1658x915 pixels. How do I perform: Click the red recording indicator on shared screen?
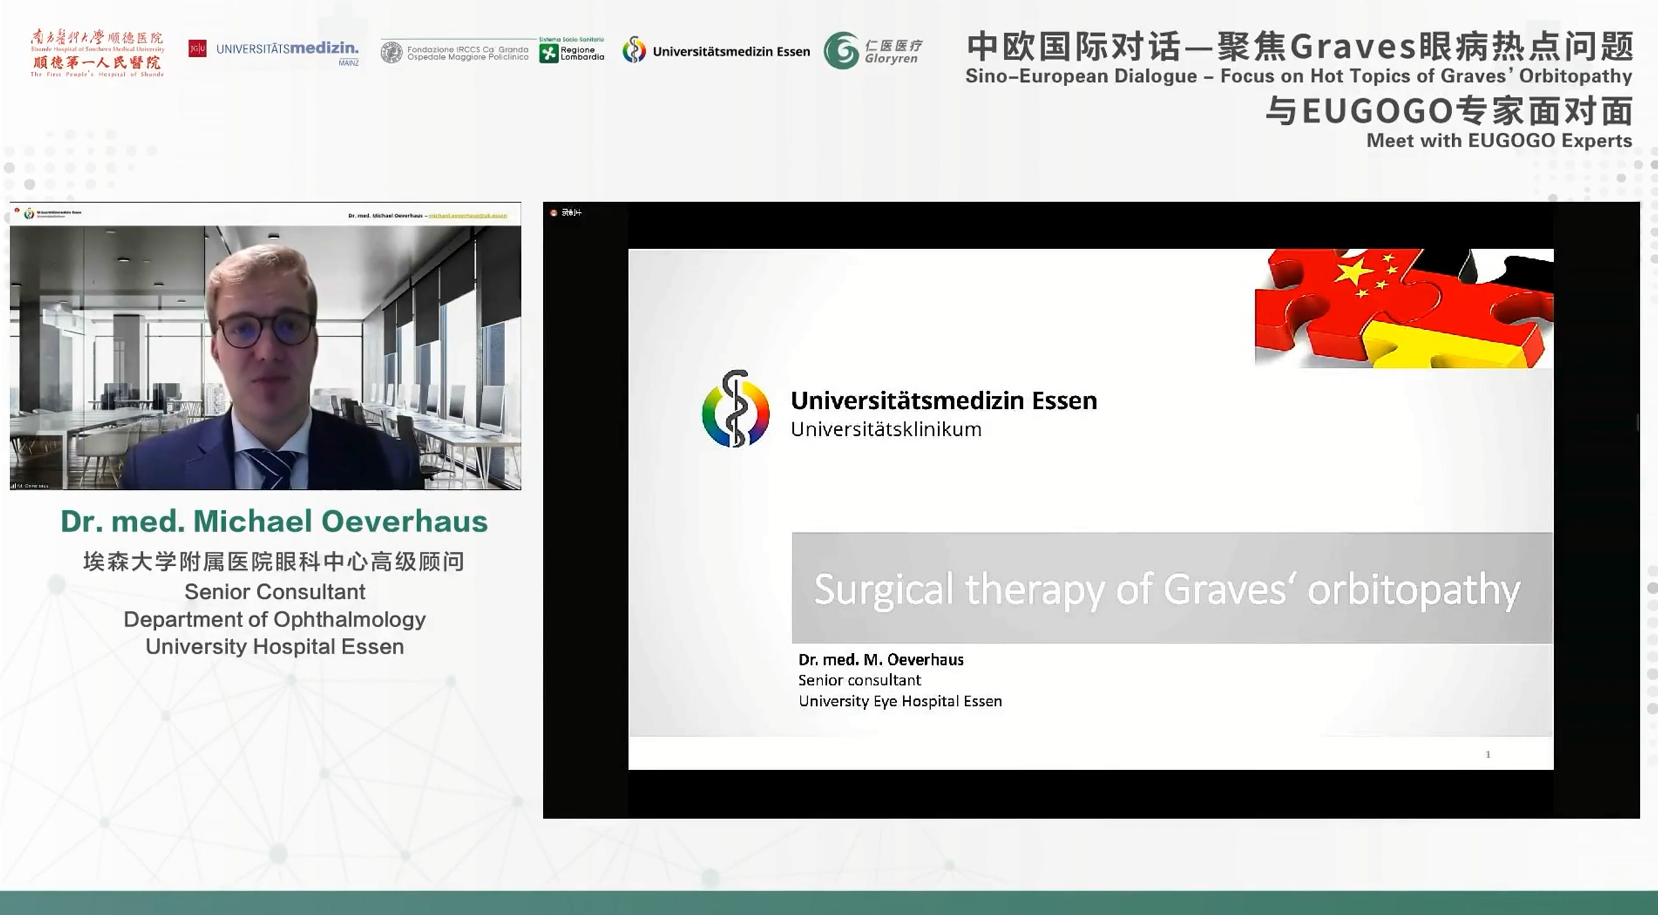[x=554, y=213]
